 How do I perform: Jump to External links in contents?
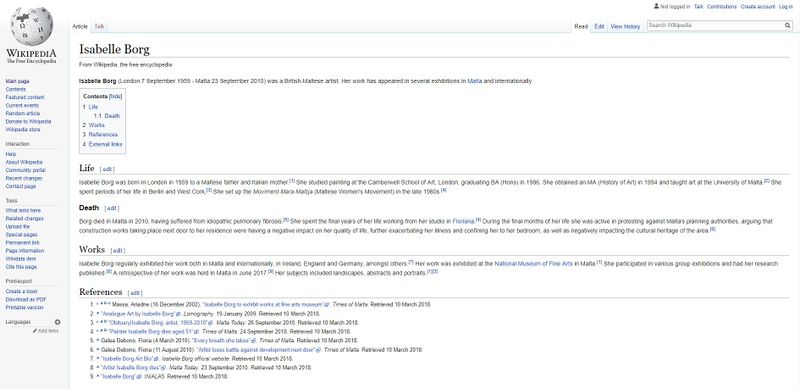(105, 144)
